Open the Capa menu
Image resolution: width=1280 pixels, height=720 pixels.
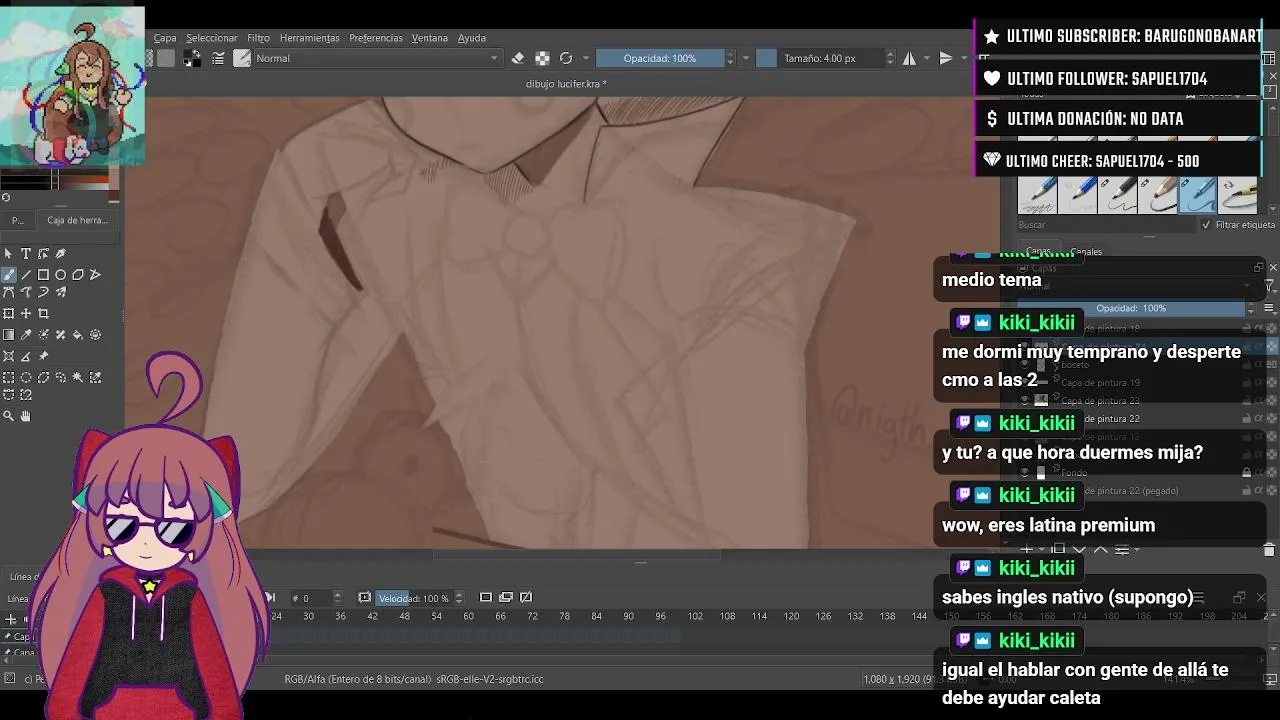point(165,38)
